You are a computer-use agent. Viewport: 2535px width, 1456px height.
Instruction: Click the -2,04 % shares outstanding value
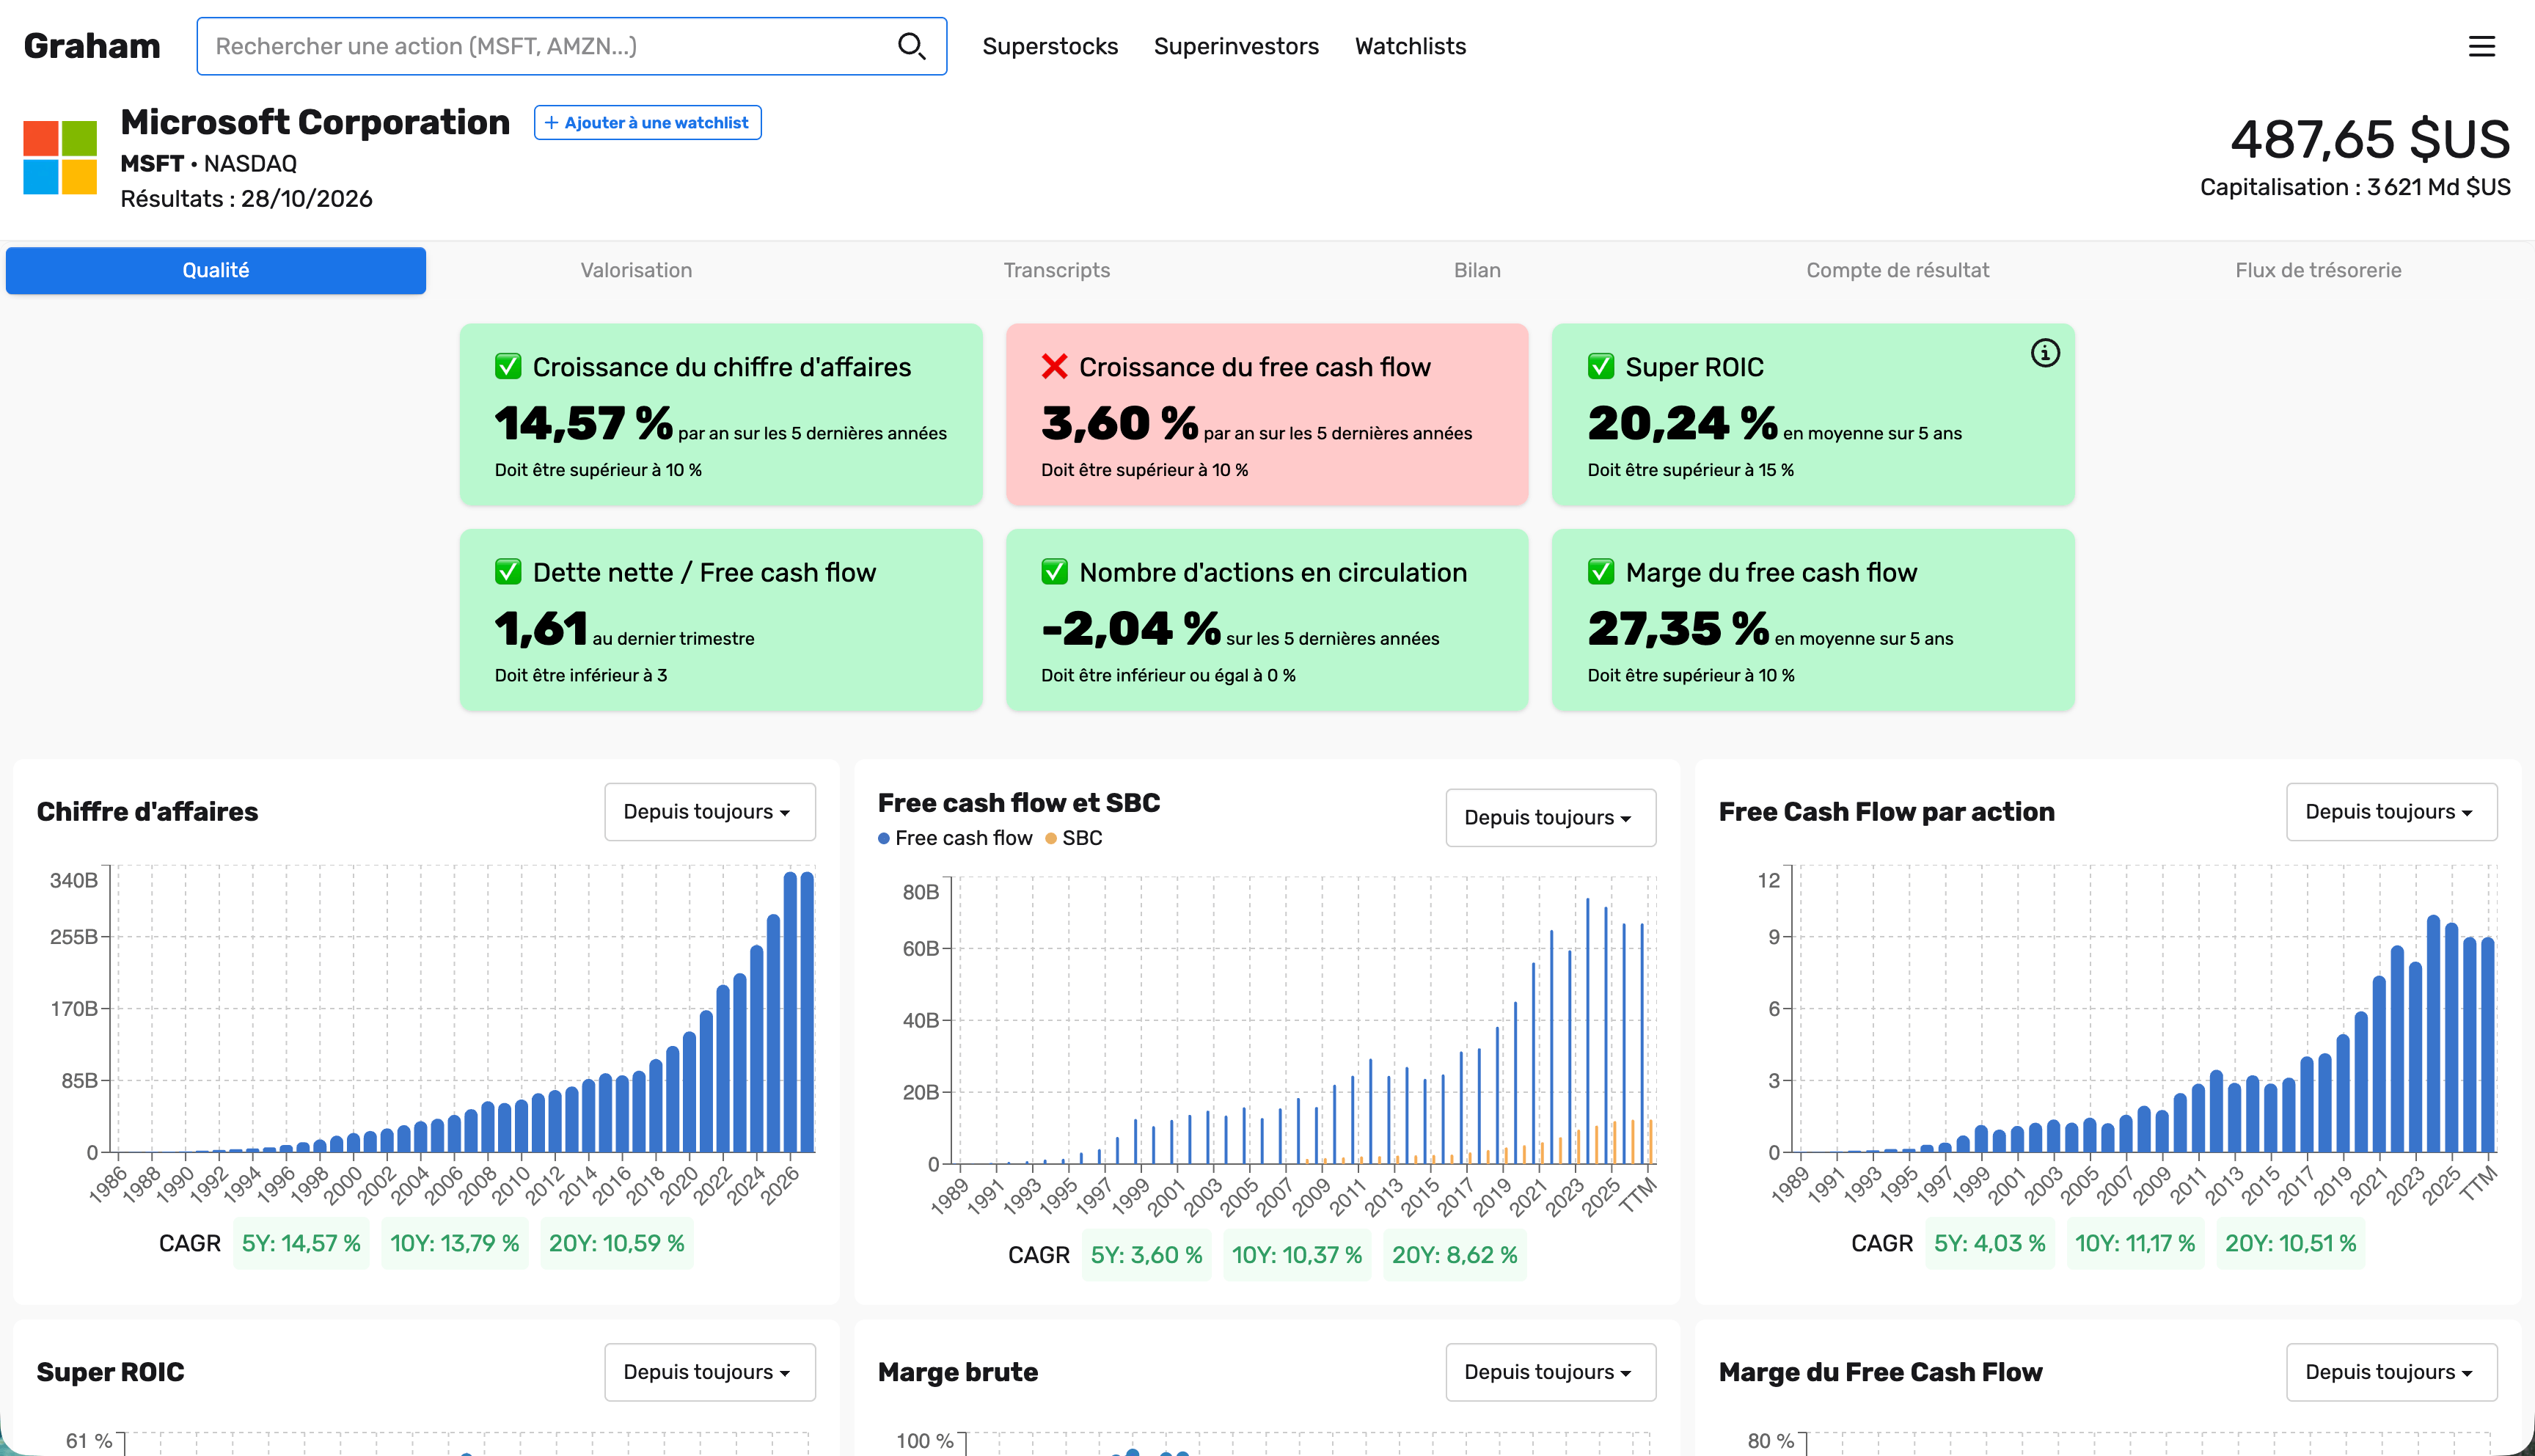(x=1131, y=630)
